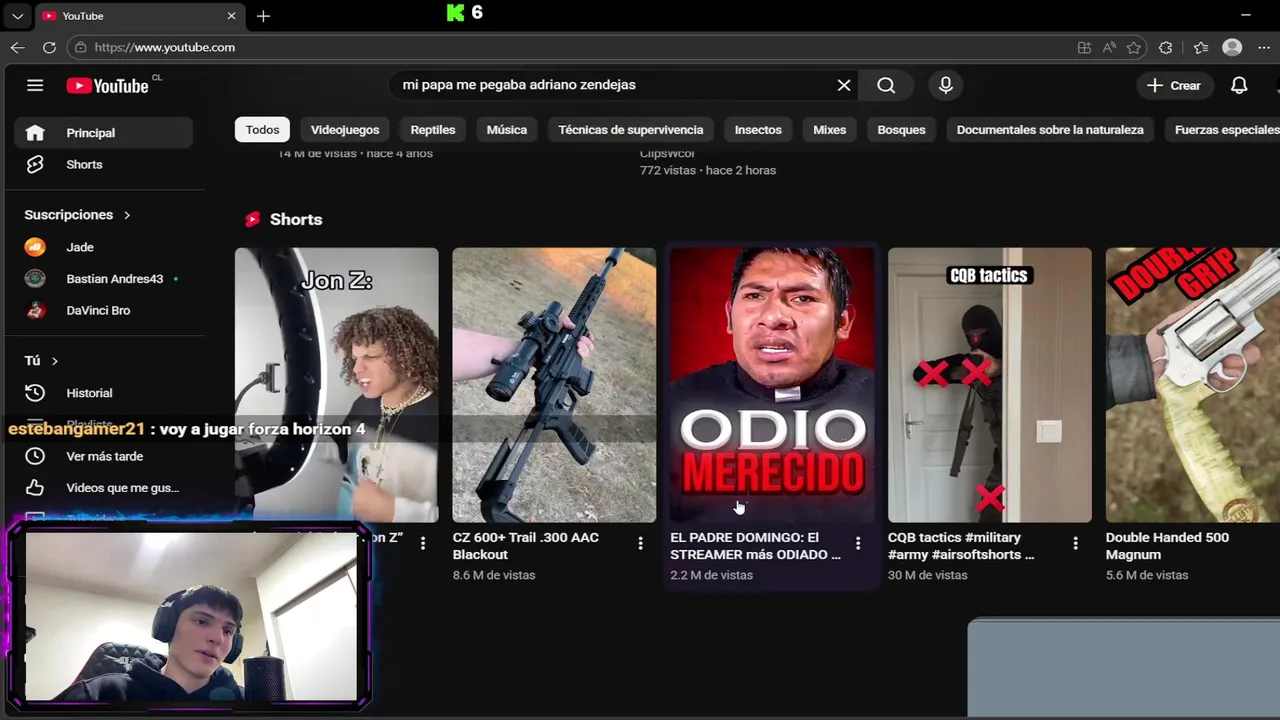Screen dimensions: 1280x720
Task: Expand the Tú section
Action: coord(42,360)
